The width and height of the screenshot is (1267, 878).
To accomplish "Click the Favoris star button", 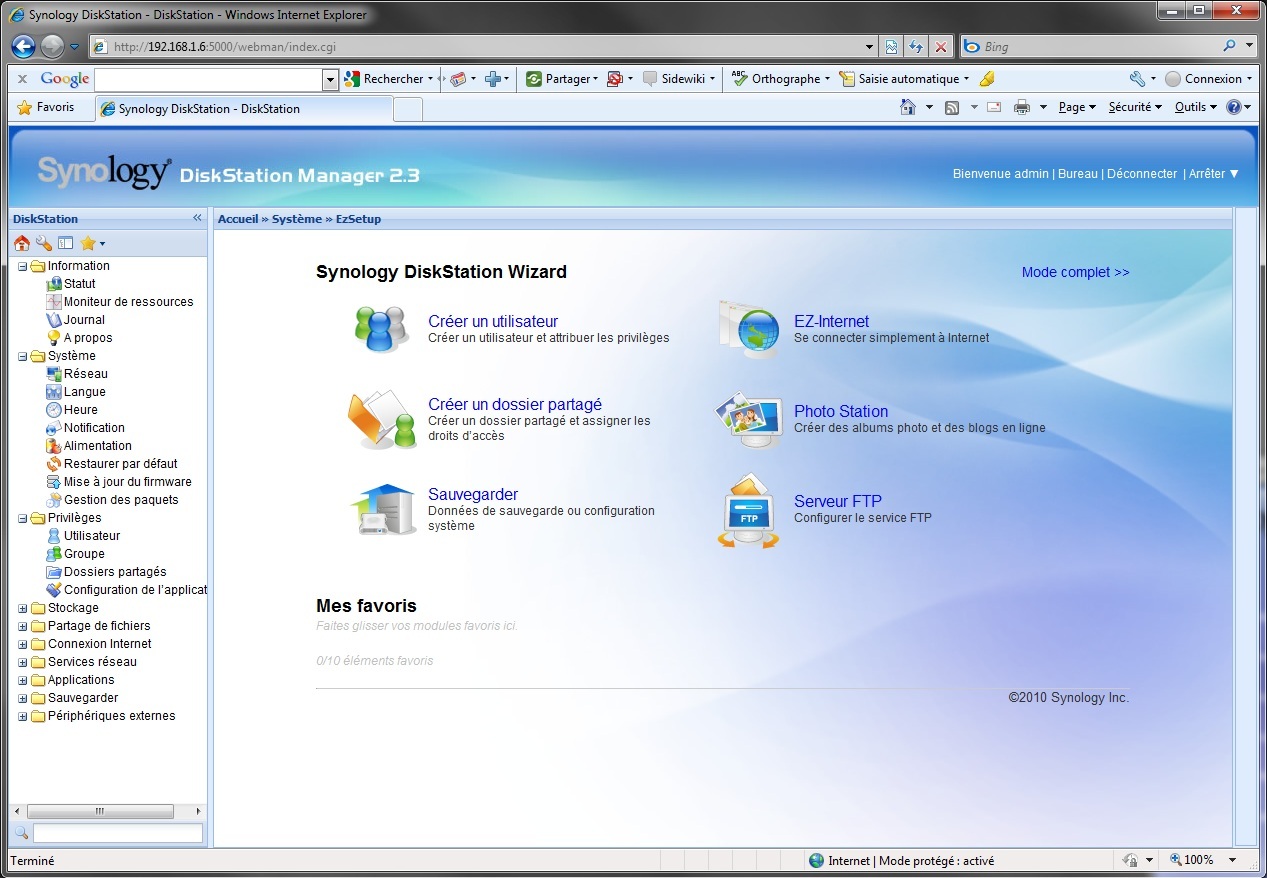I will coord(46,107).
